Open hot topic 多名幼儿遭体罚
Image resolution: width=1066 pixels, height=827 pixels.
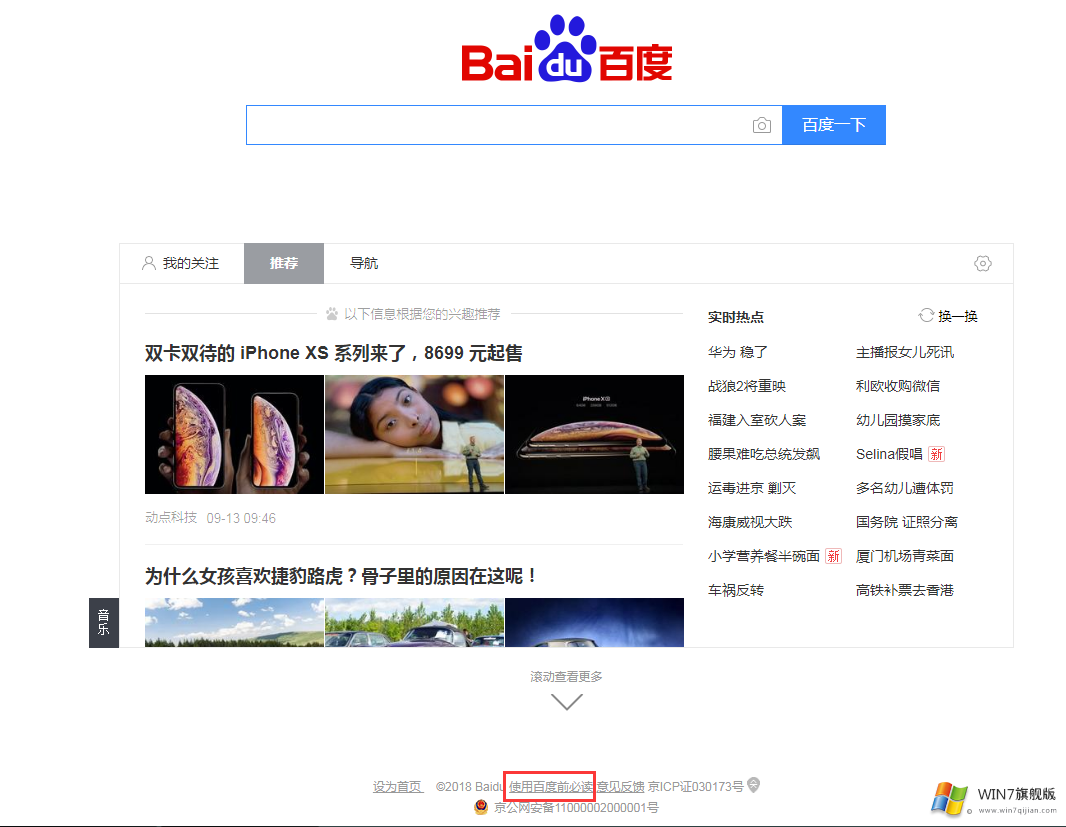pyautogui.click(x=905, y=488)
